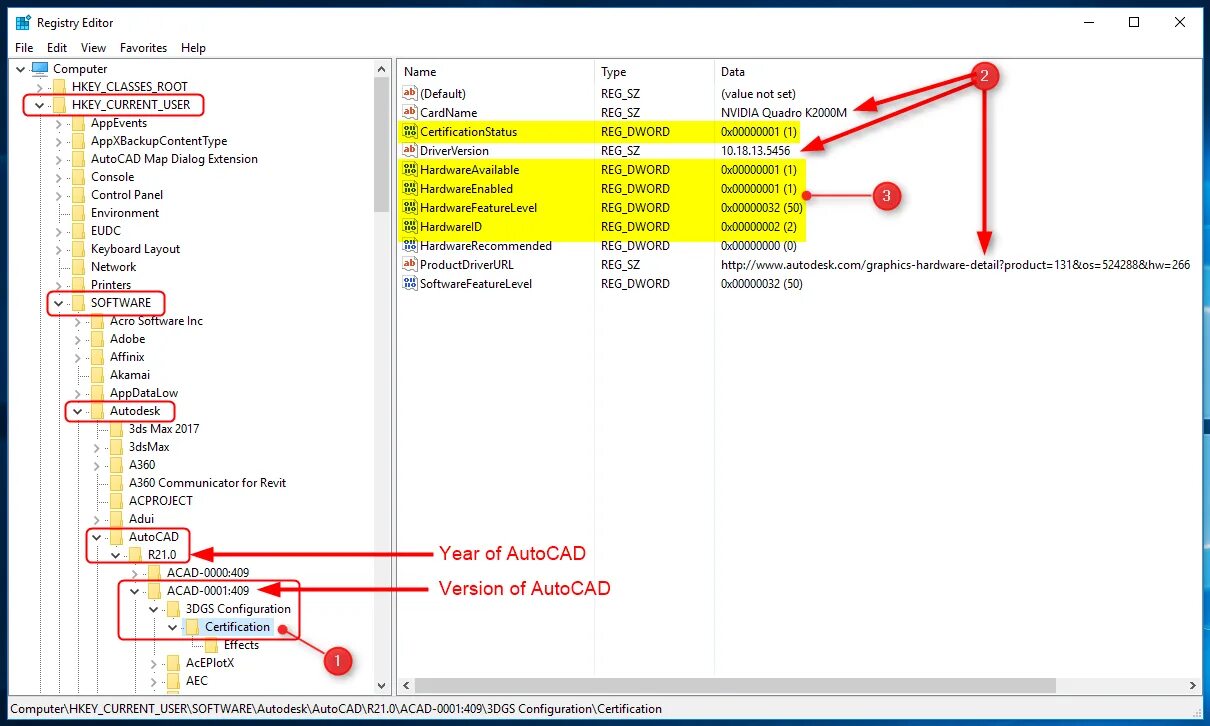Collapse the AutoCAD key chevron
The height and width of the screenshot is (726, 1210).
point(96,537)
